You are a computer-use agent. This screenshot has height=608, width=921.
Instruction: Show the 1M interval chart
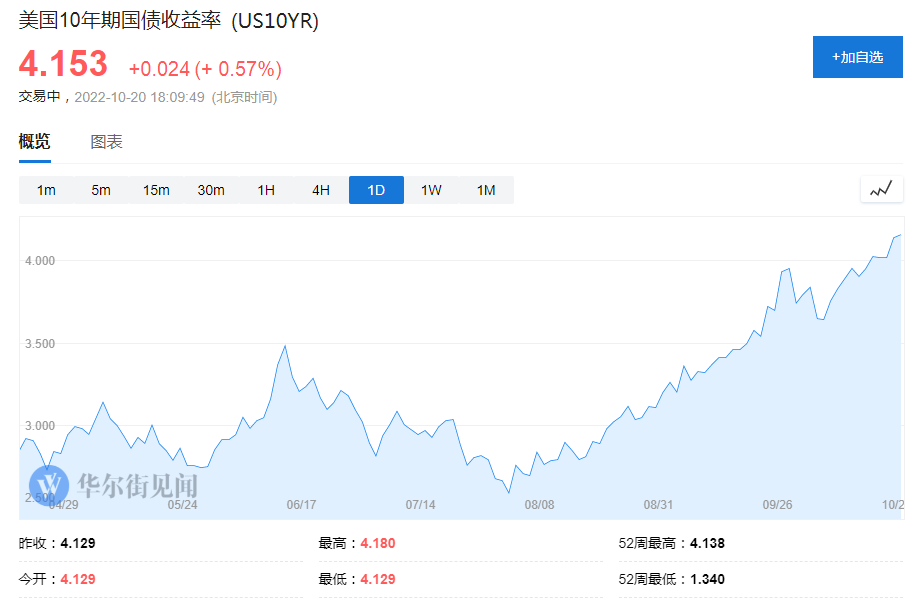[486, 190]
